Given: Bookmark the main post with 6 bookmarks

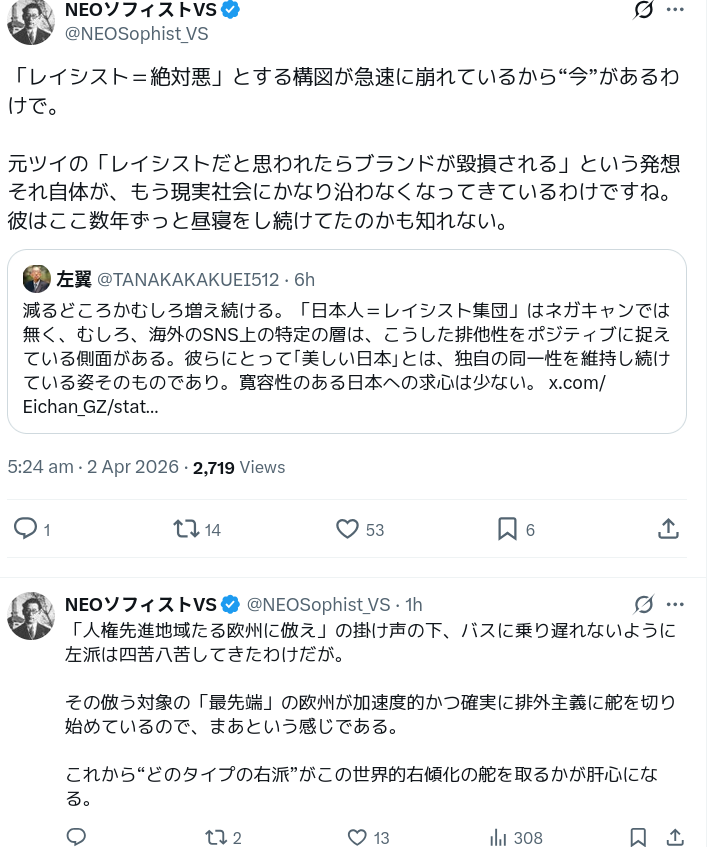Looking at the screenshot, I should coord(507,529).
